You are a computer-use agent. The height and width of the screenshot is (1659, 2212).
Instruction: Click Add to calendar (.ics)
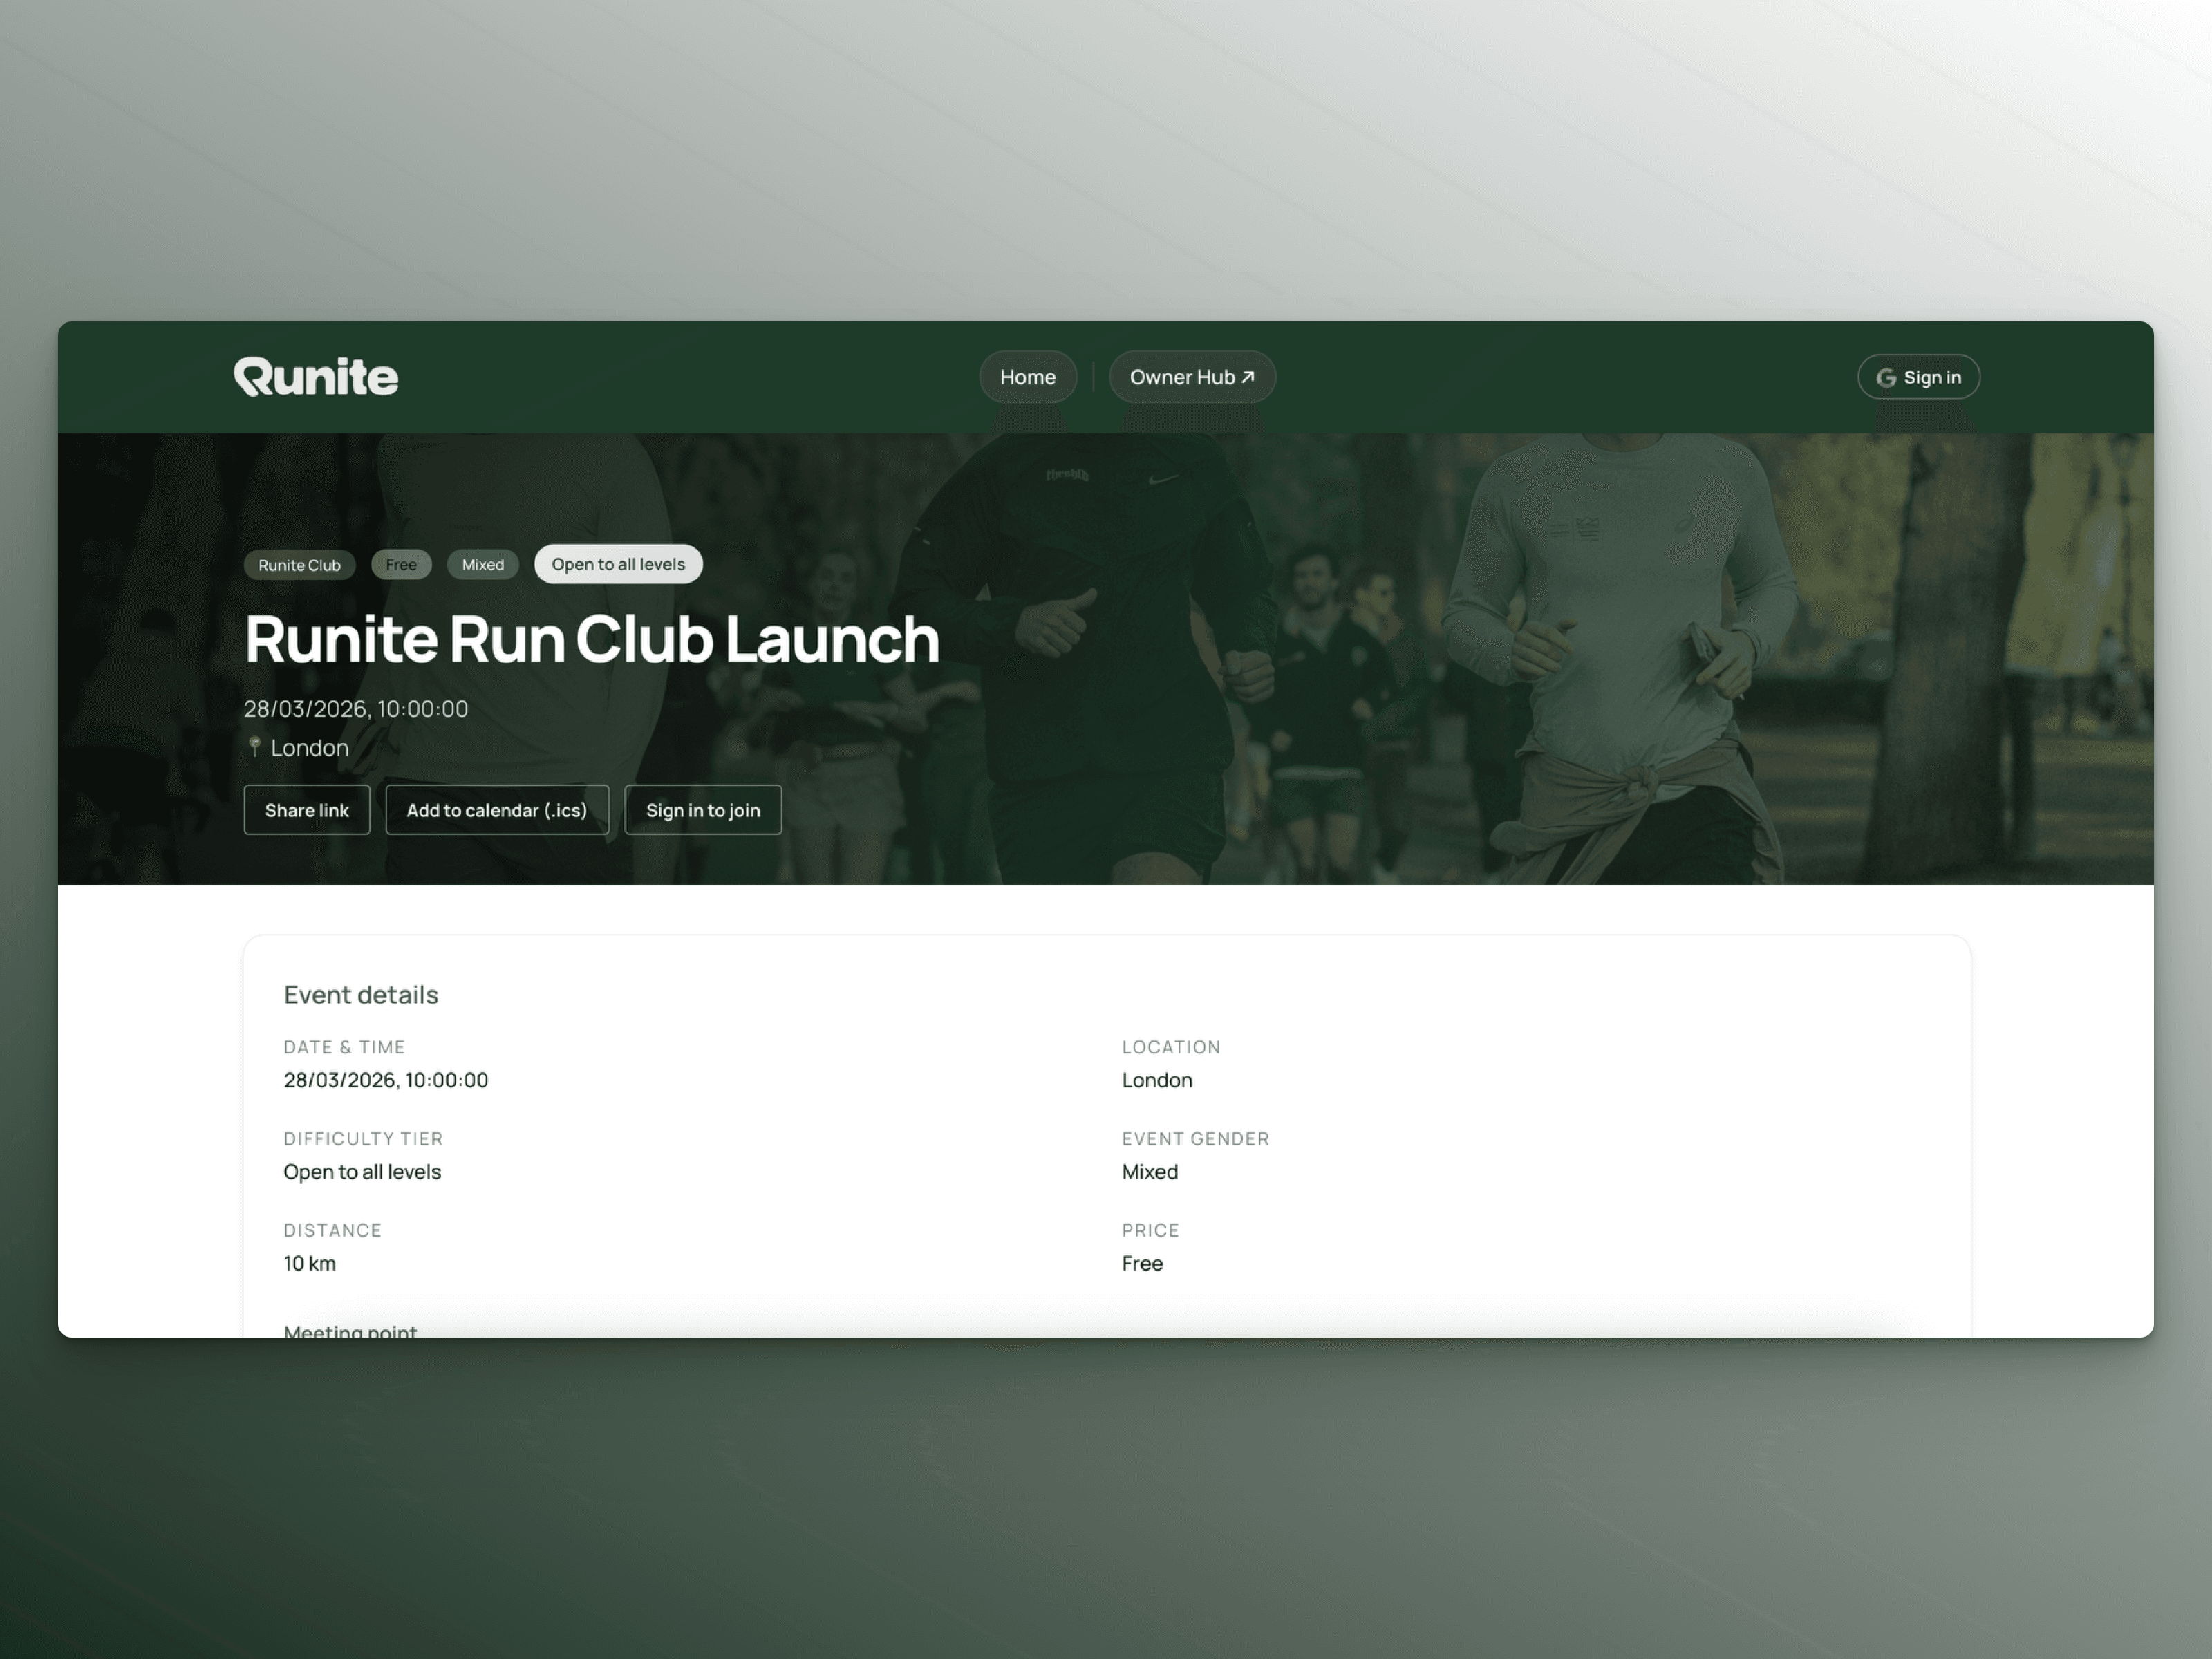point(496,810)
